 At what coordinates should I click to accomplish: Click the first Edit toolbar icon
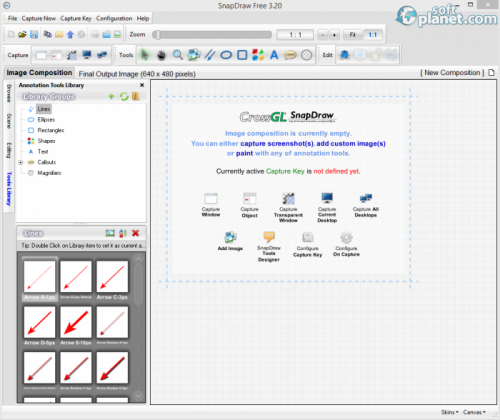click(344, 55)
